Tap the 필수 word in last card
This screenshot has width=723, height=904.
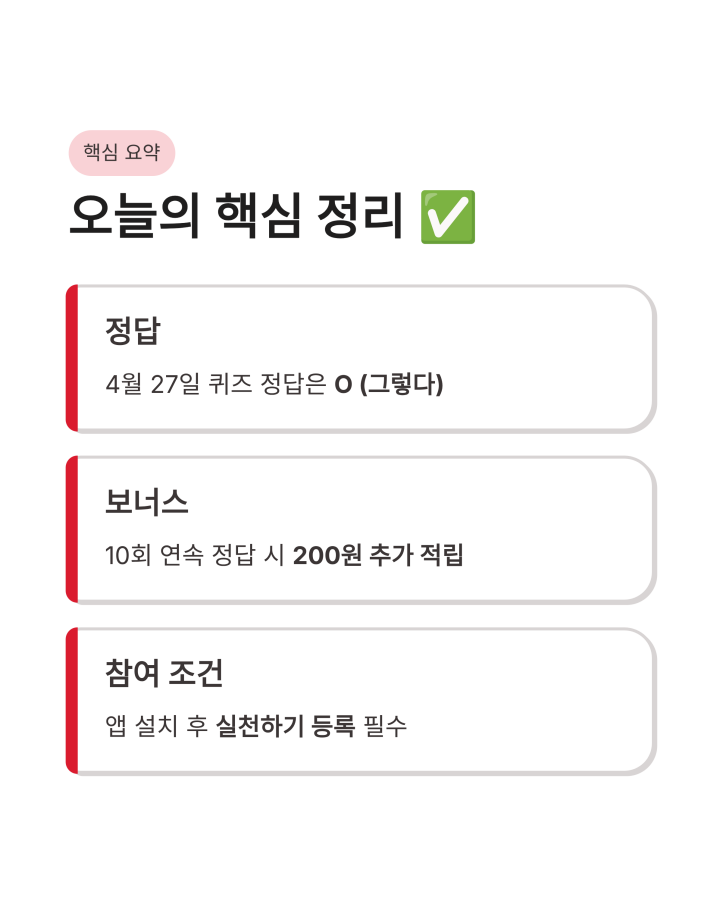pyautogui.click(x=385, y=726)
